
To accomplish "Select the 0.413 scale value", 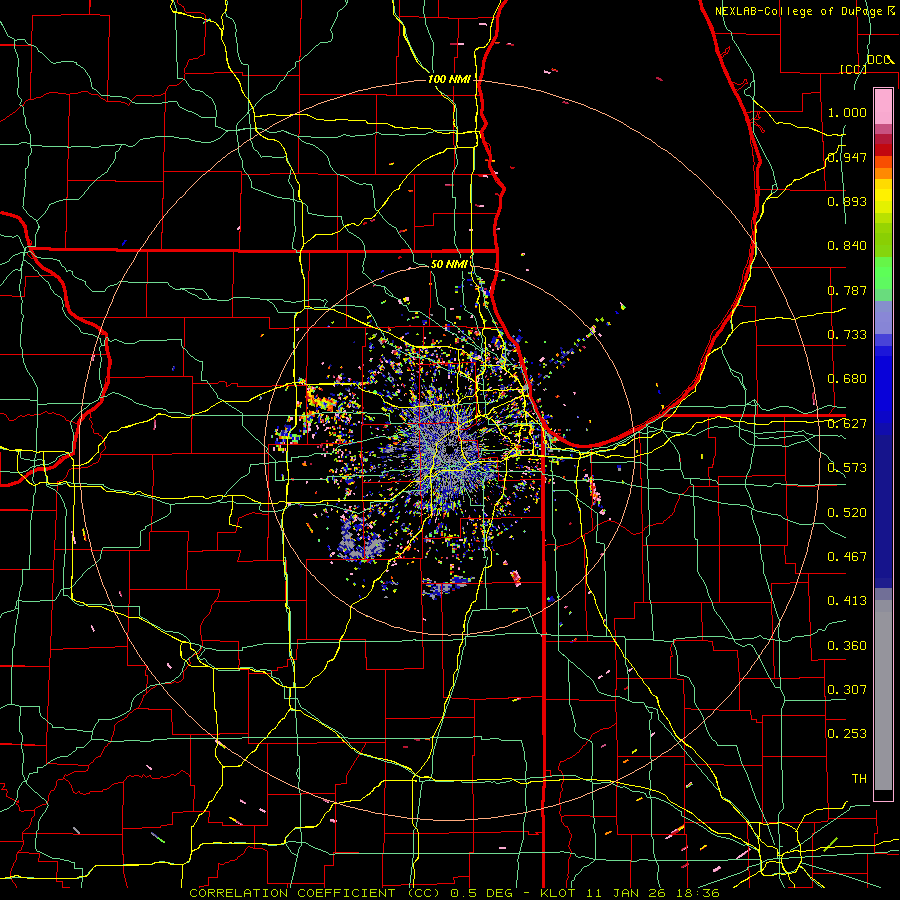I will coord(847,601).
